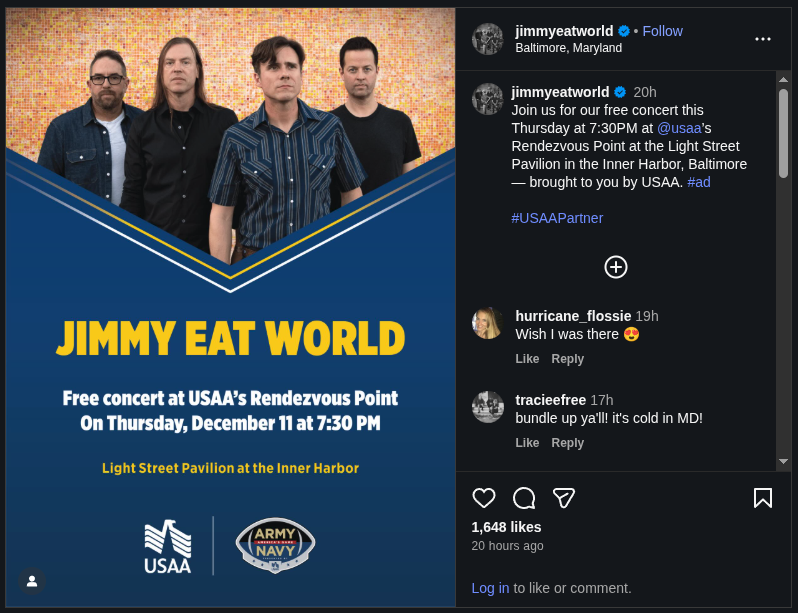Load more comments with the plus circle
The height and width of the screenshot is (613, 798).
tap(616, 267)
